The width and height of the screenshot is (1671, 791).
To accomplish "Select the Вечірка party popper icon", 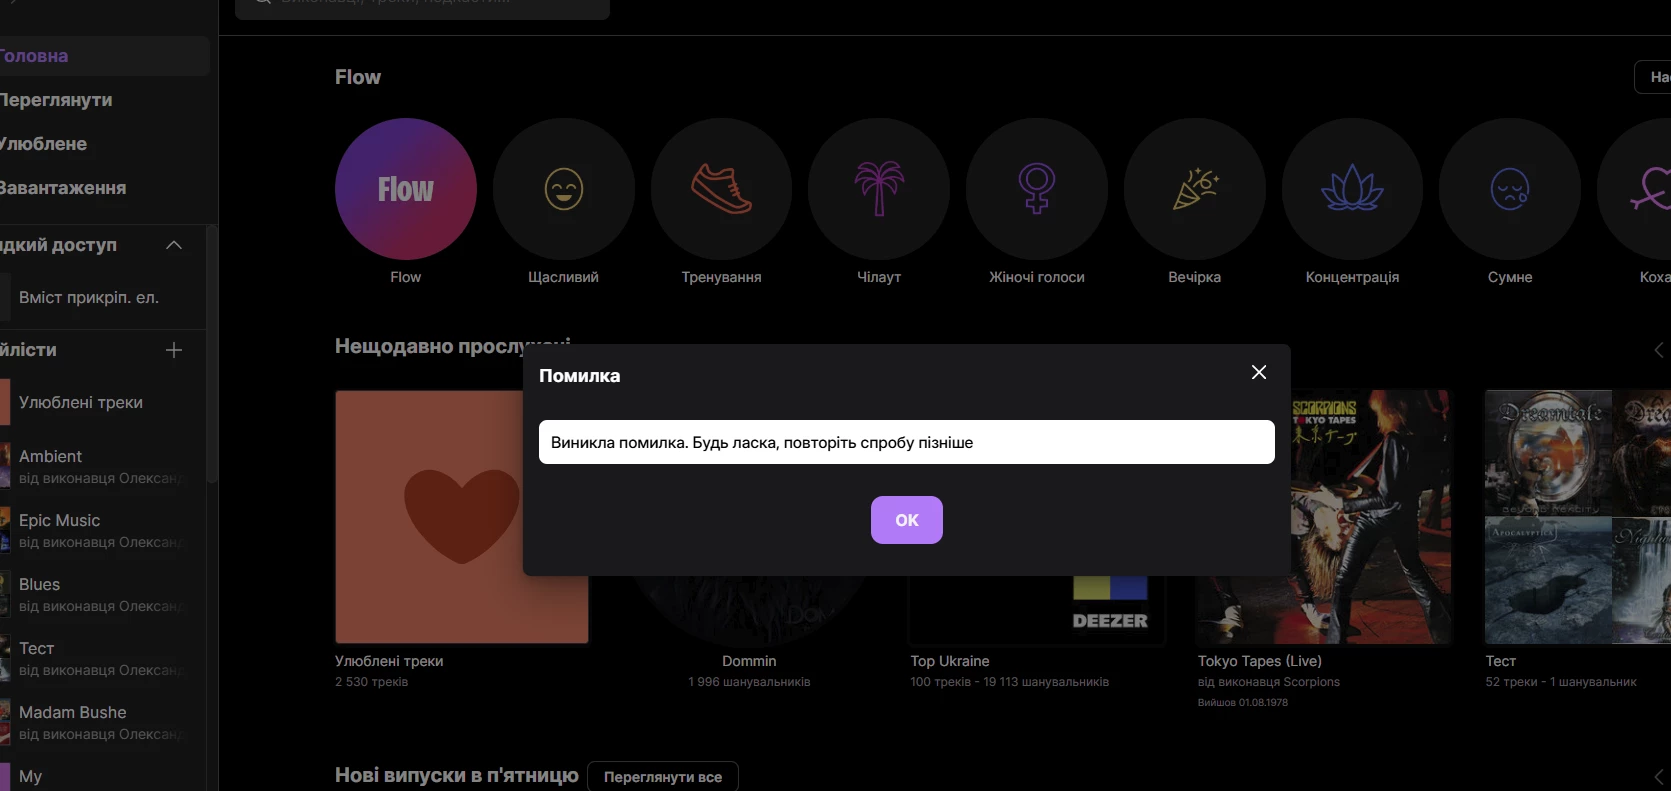I will (1195, 189).
